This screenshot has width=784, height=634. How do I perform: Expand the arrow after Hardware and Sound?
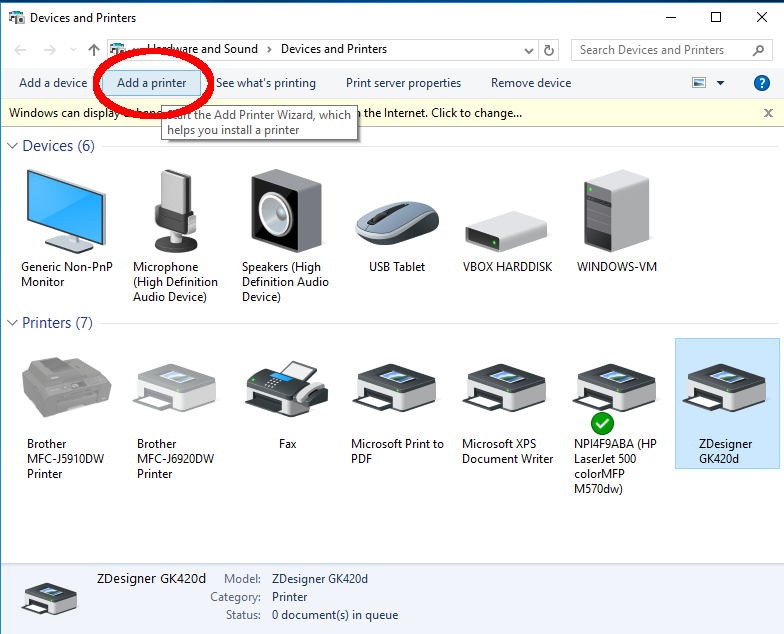pyautogui.click(x=270, y=50)
